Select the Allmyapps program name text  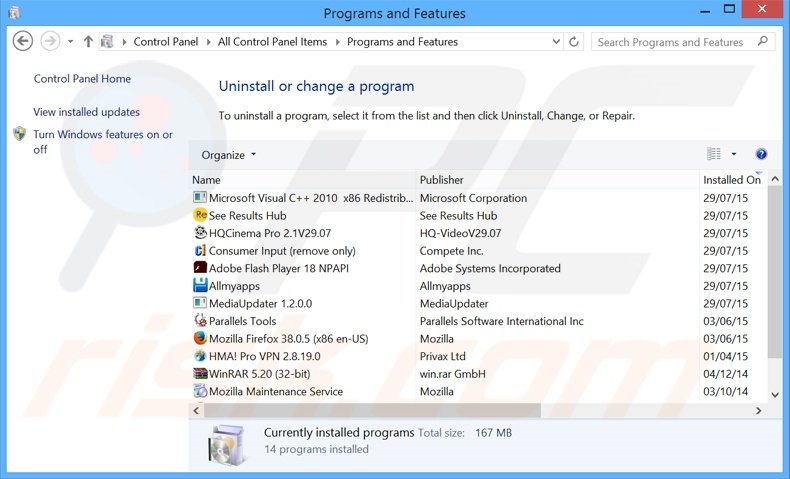tap(234, 286)
